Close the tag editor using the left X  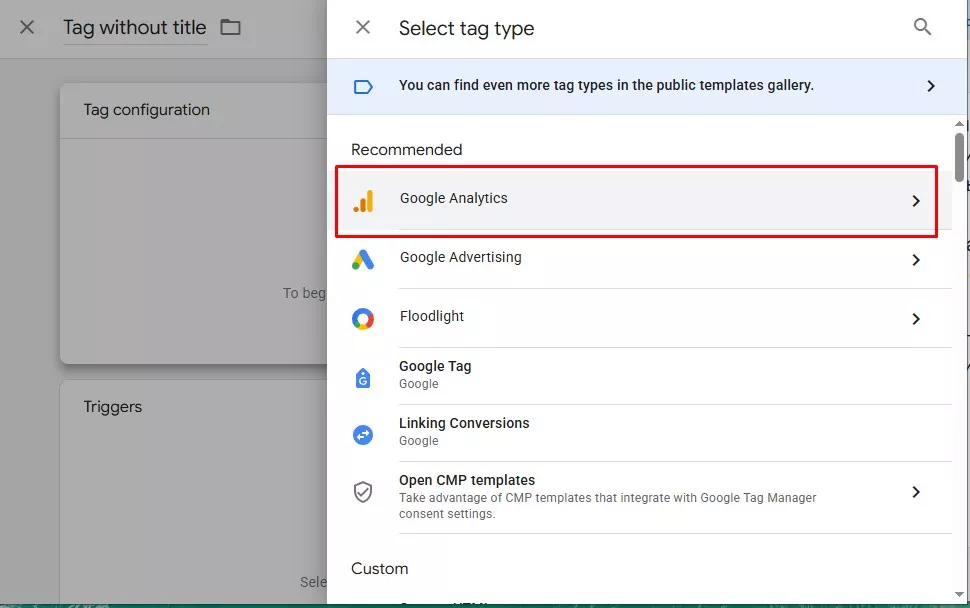point(27,27)
